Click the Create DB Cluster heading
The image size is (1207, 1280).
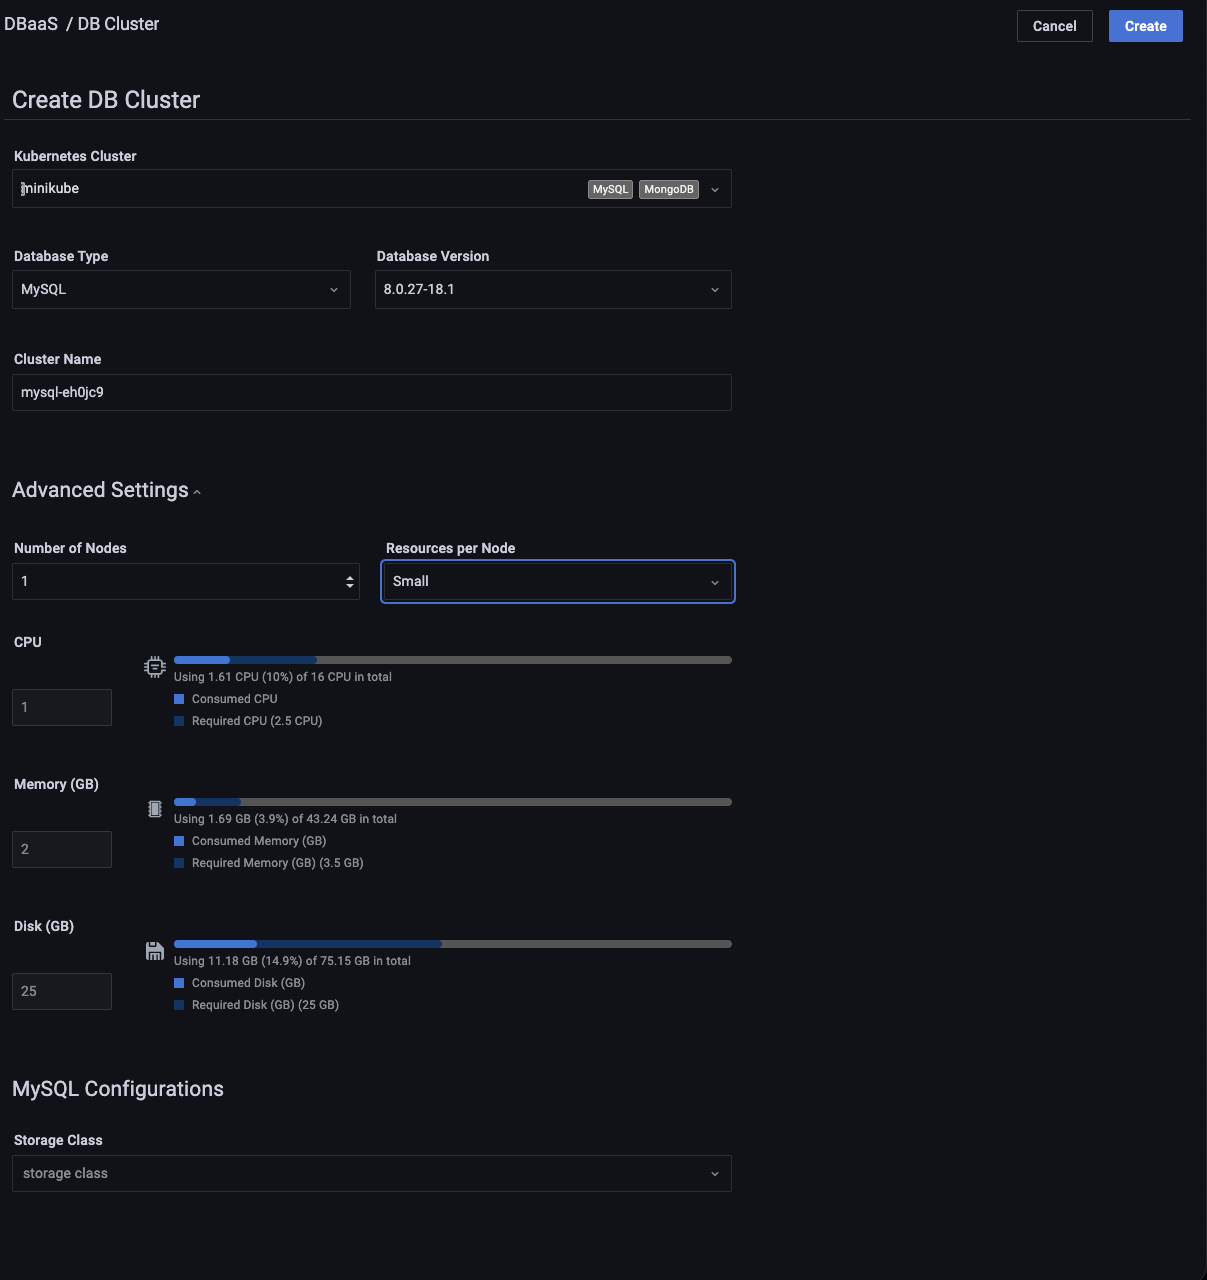click(x=106, y=100)
